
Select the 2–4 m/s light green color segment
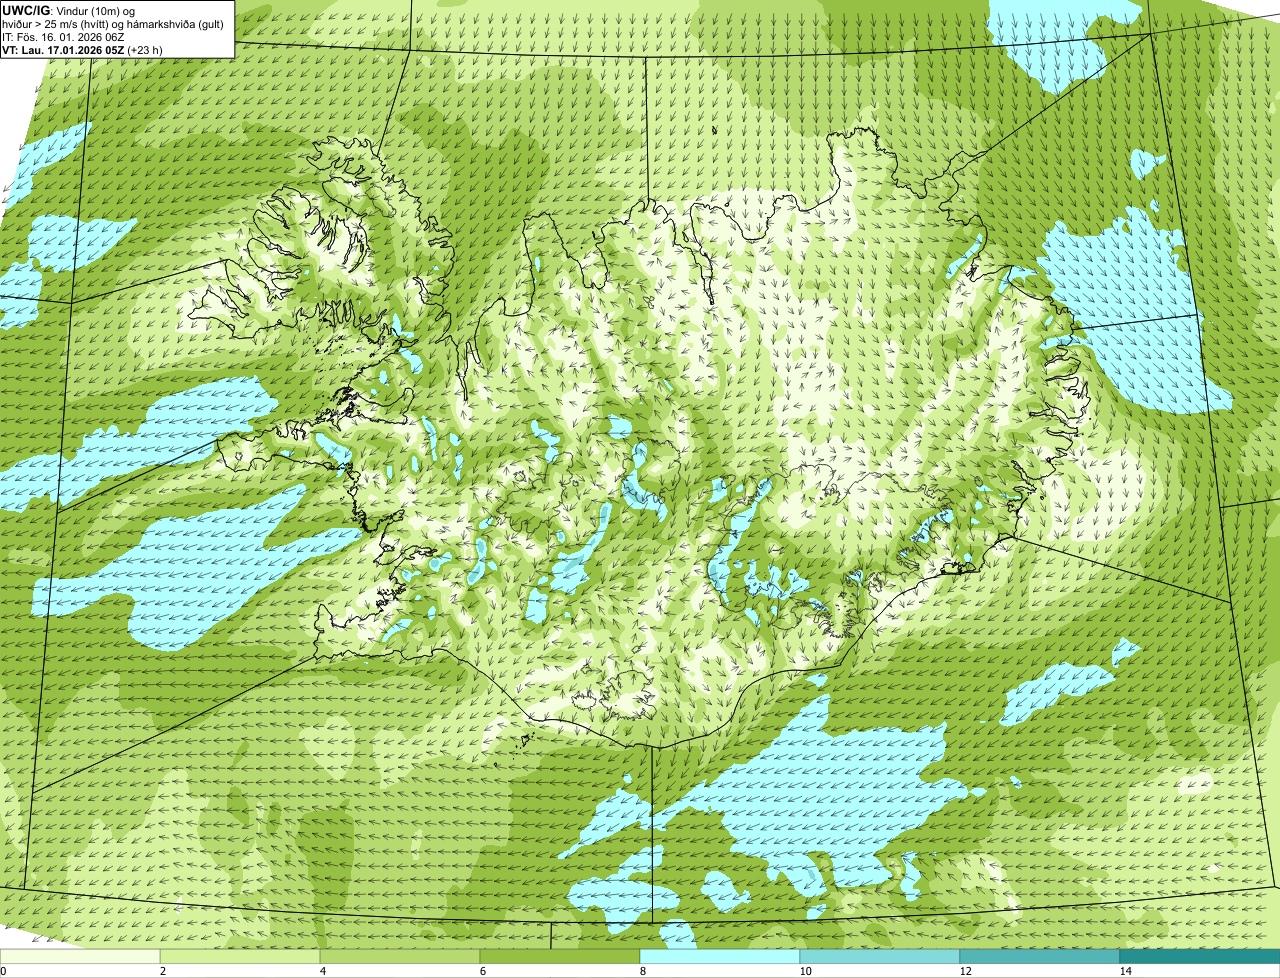pyautogui.click(x=240, y=956)
